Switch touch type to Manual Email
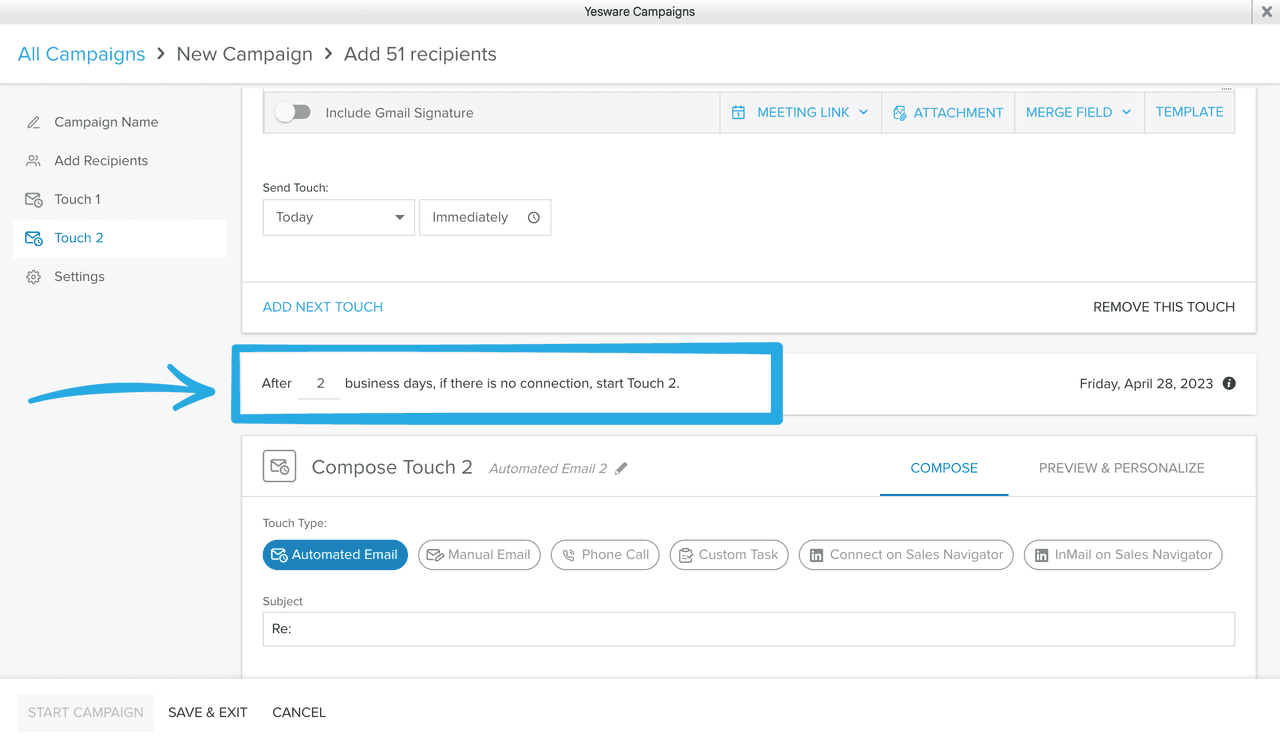Viewport: 1280px width, 746px height. coord(479,555)
